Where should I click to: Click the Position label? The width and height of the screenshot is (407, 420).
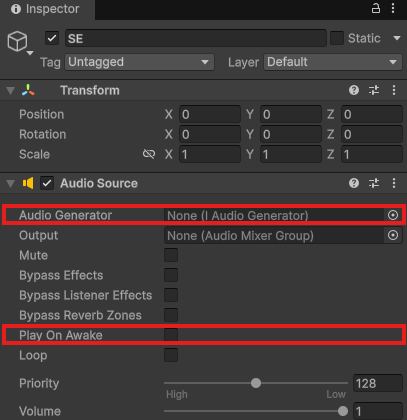coord(41,114)
